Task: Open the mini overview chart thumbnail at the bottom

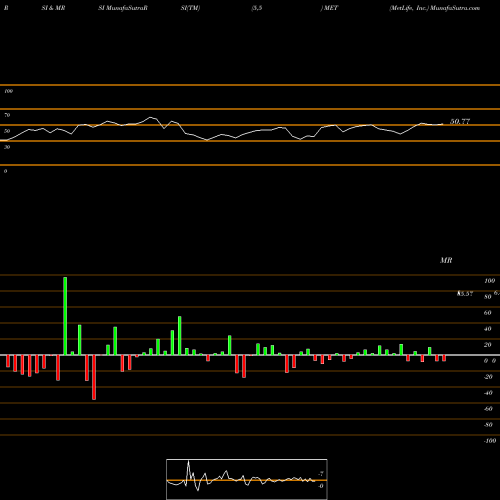Action: pos(247,479)
